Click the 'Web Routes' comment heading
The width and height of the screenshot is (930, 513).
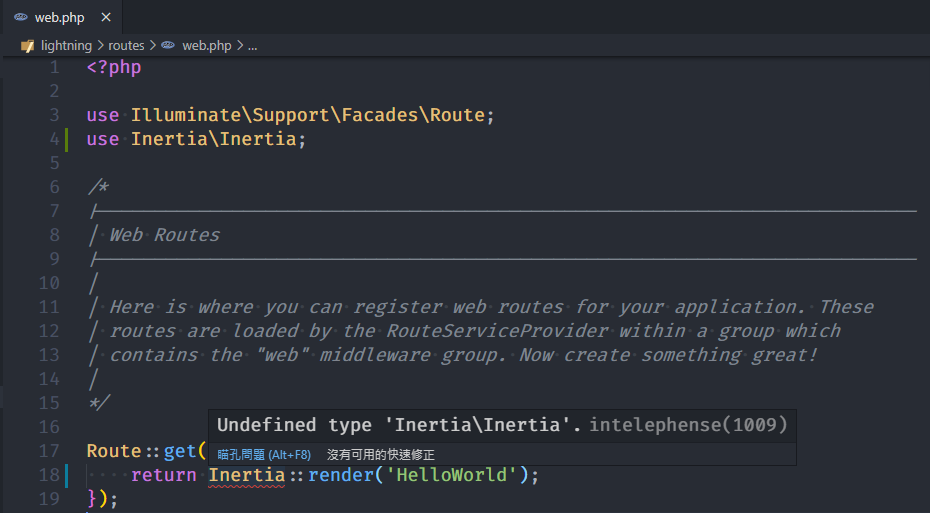point(164,235)
